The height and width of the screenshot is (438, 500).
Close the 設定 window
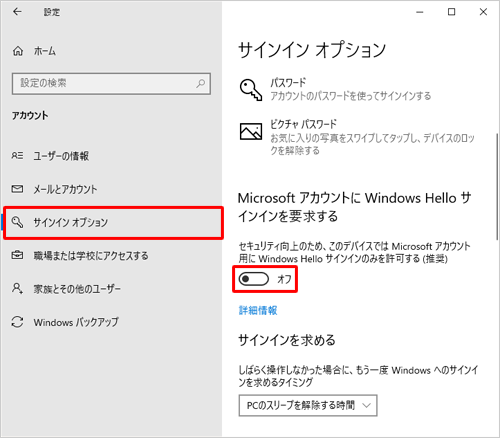click(x=483, y=12)
